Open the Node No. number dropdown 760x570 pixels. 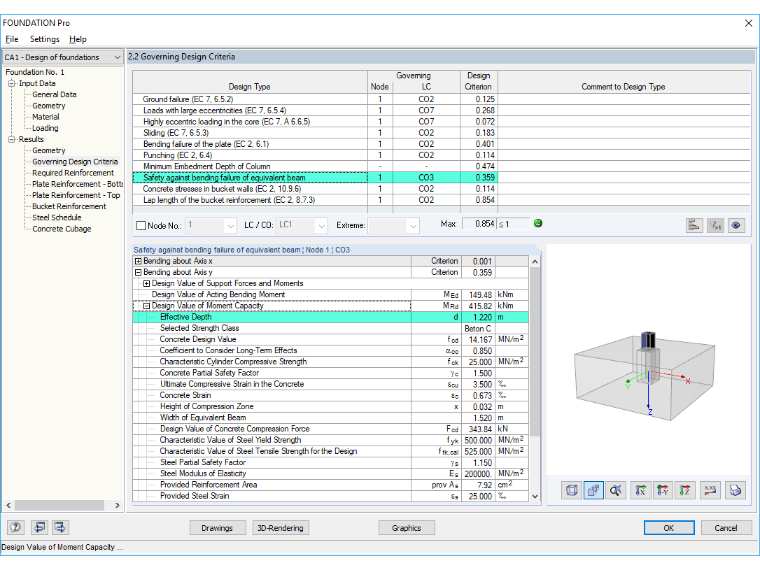(x=230, y=225)
